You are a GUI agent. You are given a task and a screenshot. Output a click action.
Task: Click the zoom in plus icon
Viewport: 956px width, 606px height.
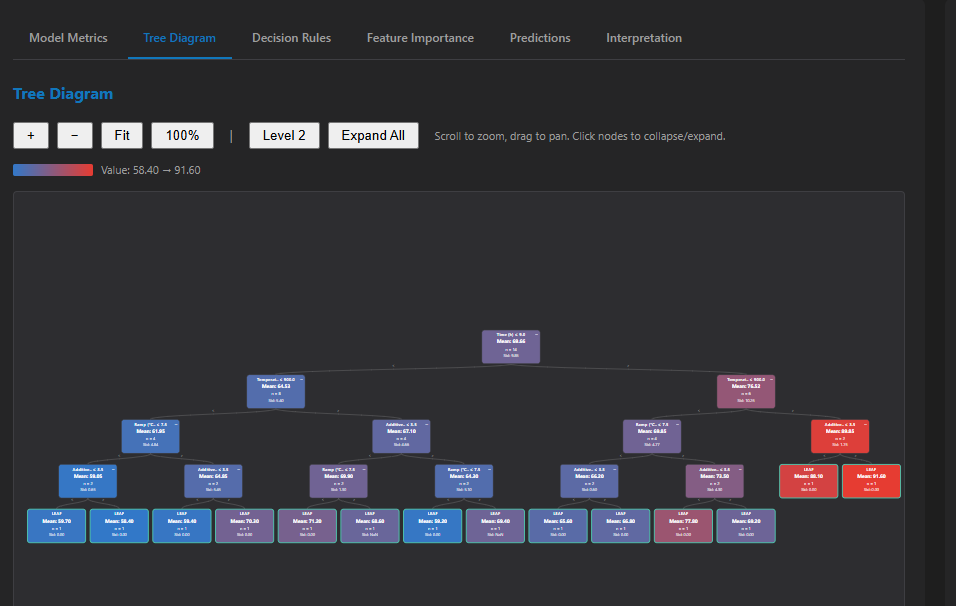click(30, 135)
